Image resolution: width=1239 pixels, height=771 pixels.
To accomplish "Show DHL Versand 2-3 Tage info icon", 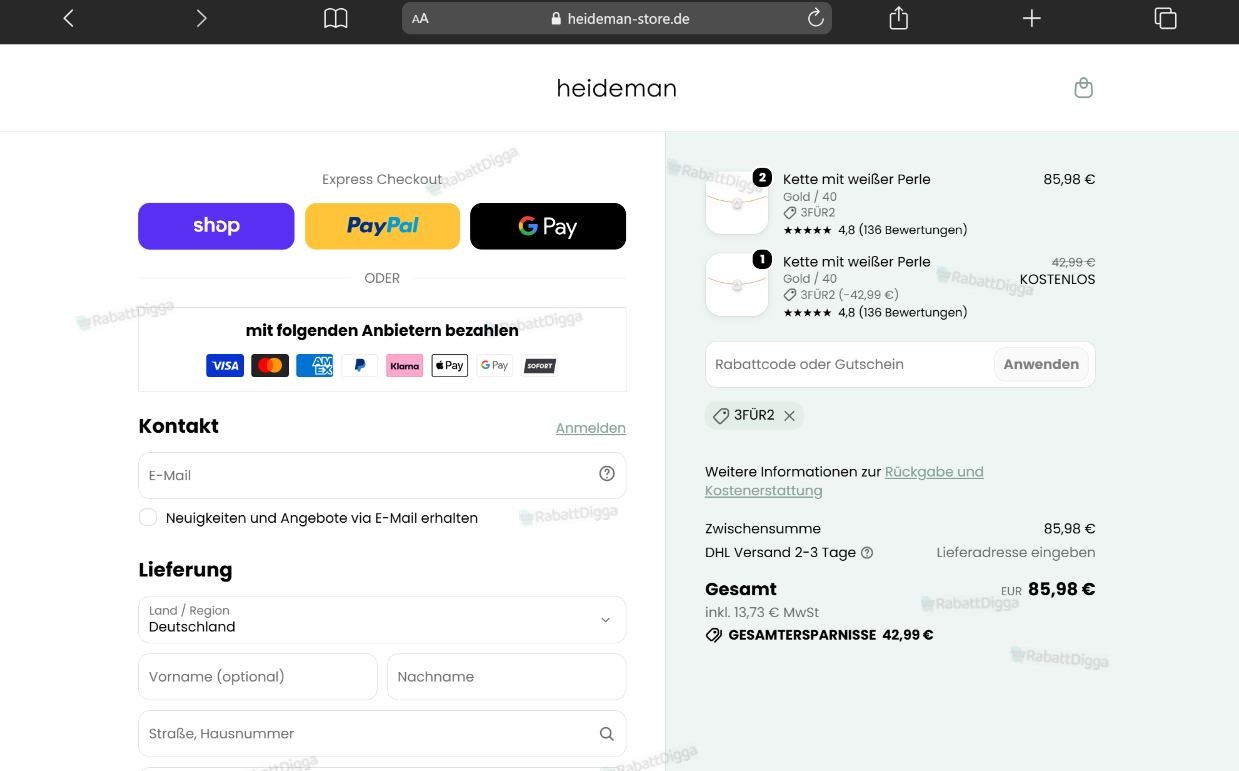I will [867, 552].
